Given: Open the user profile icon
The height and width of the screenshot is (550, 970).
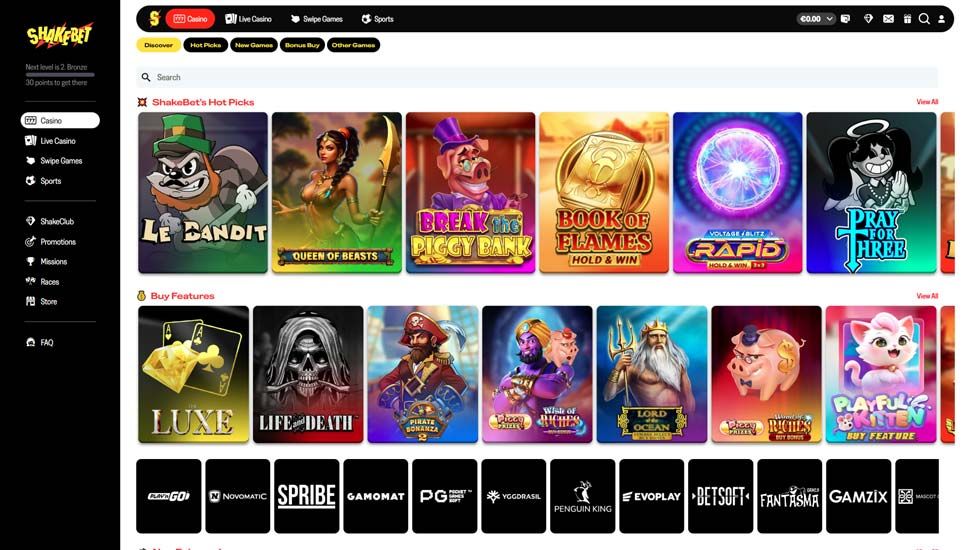Looking at the screenshot, I should [x=942, y=19].
